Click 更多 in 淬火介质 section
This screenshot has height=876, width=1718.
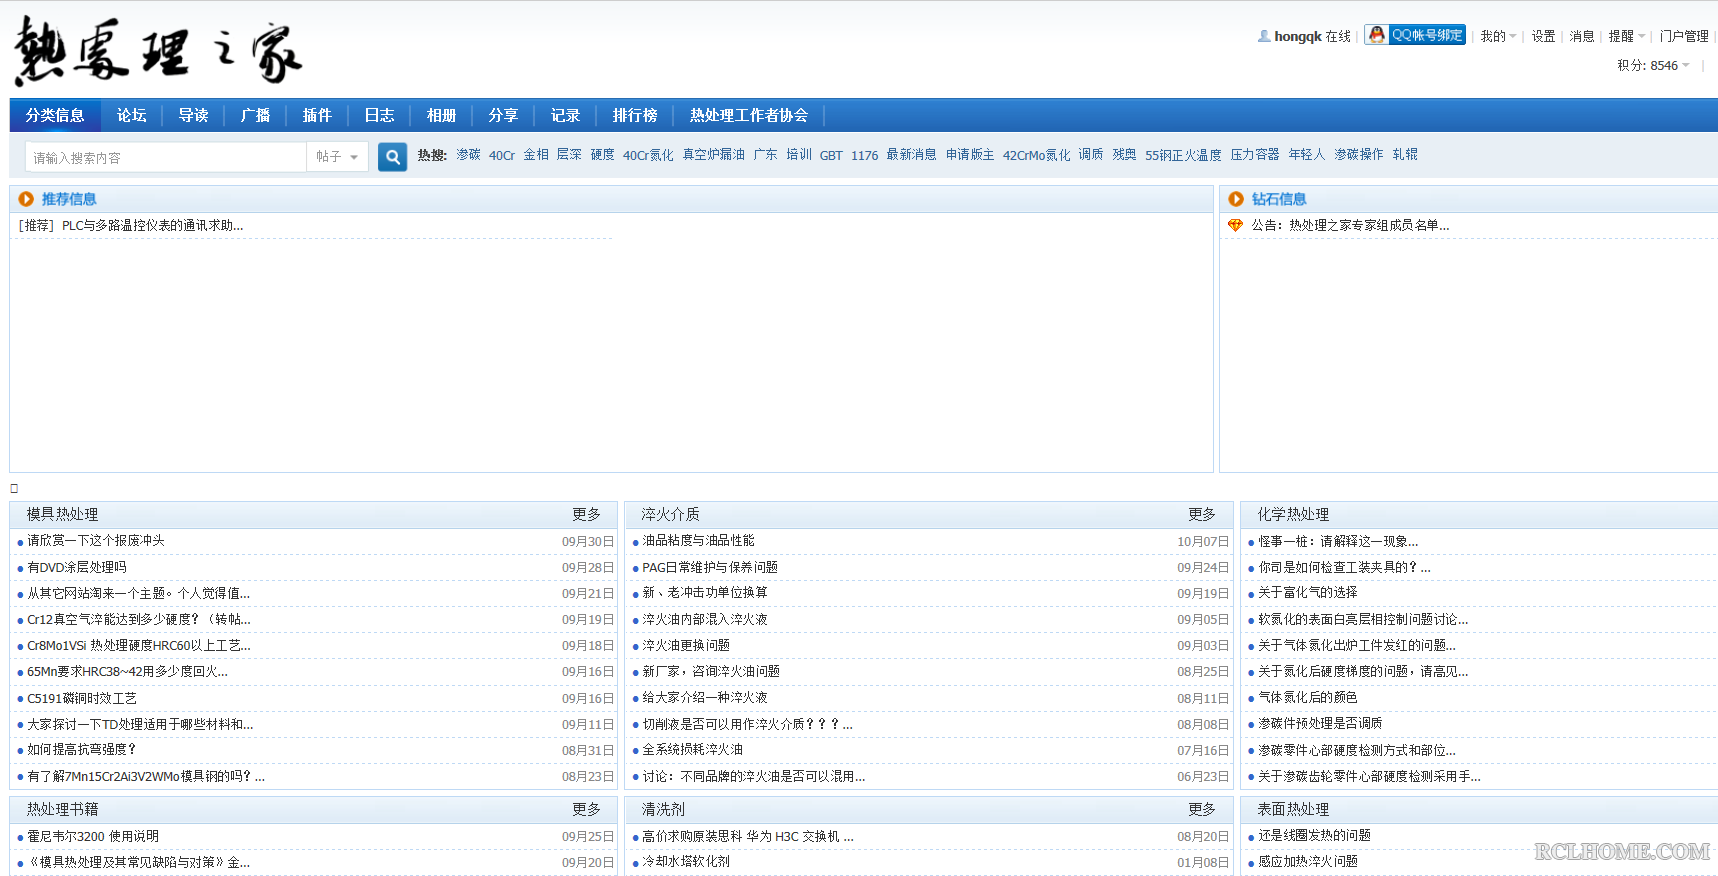(x=1202, y=514)
